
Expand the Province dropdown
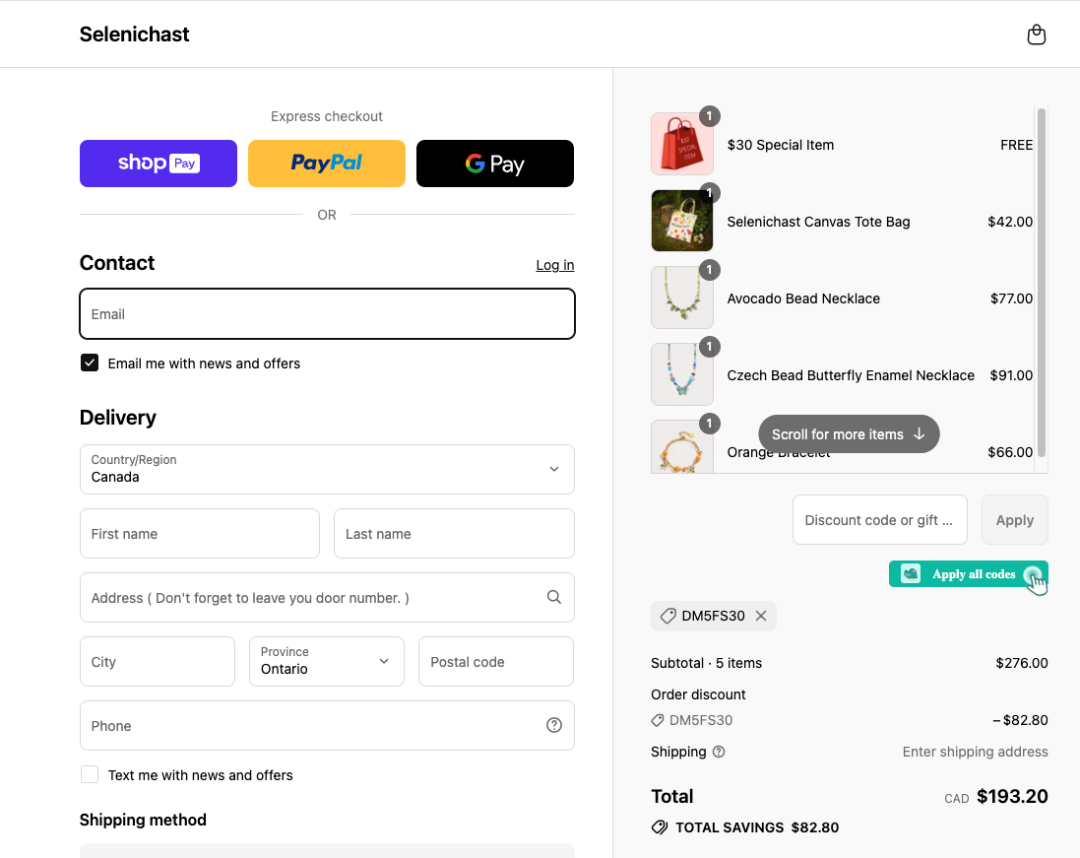coord(326,661)
